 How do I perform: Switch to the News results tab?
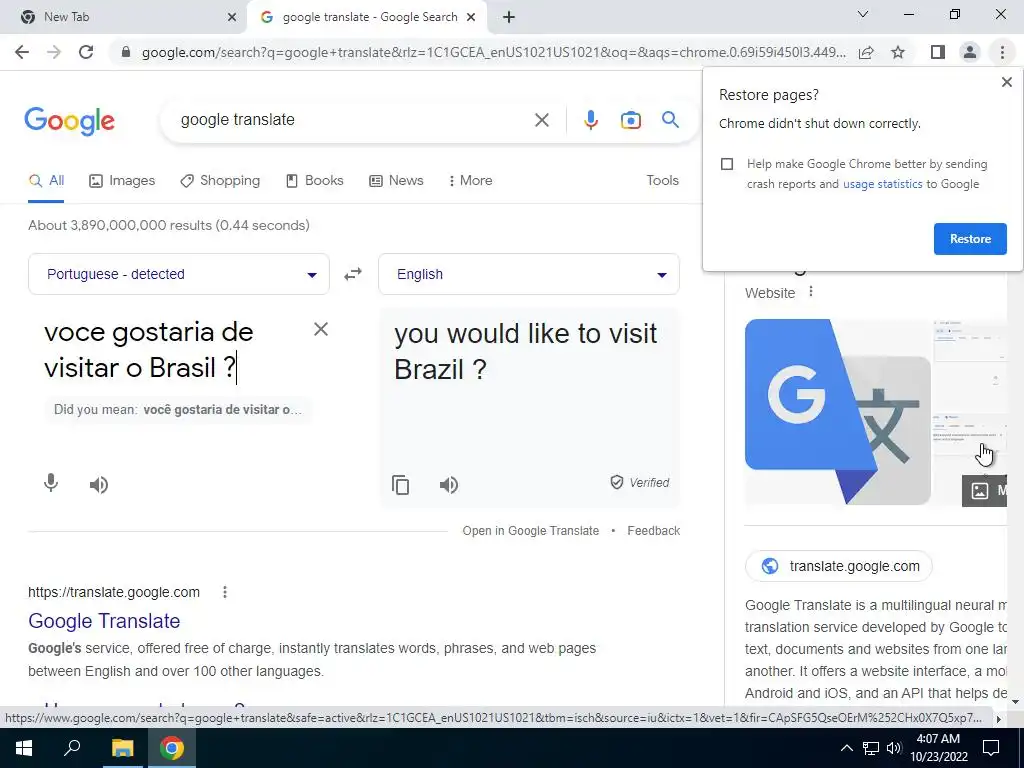pos(396,180)
